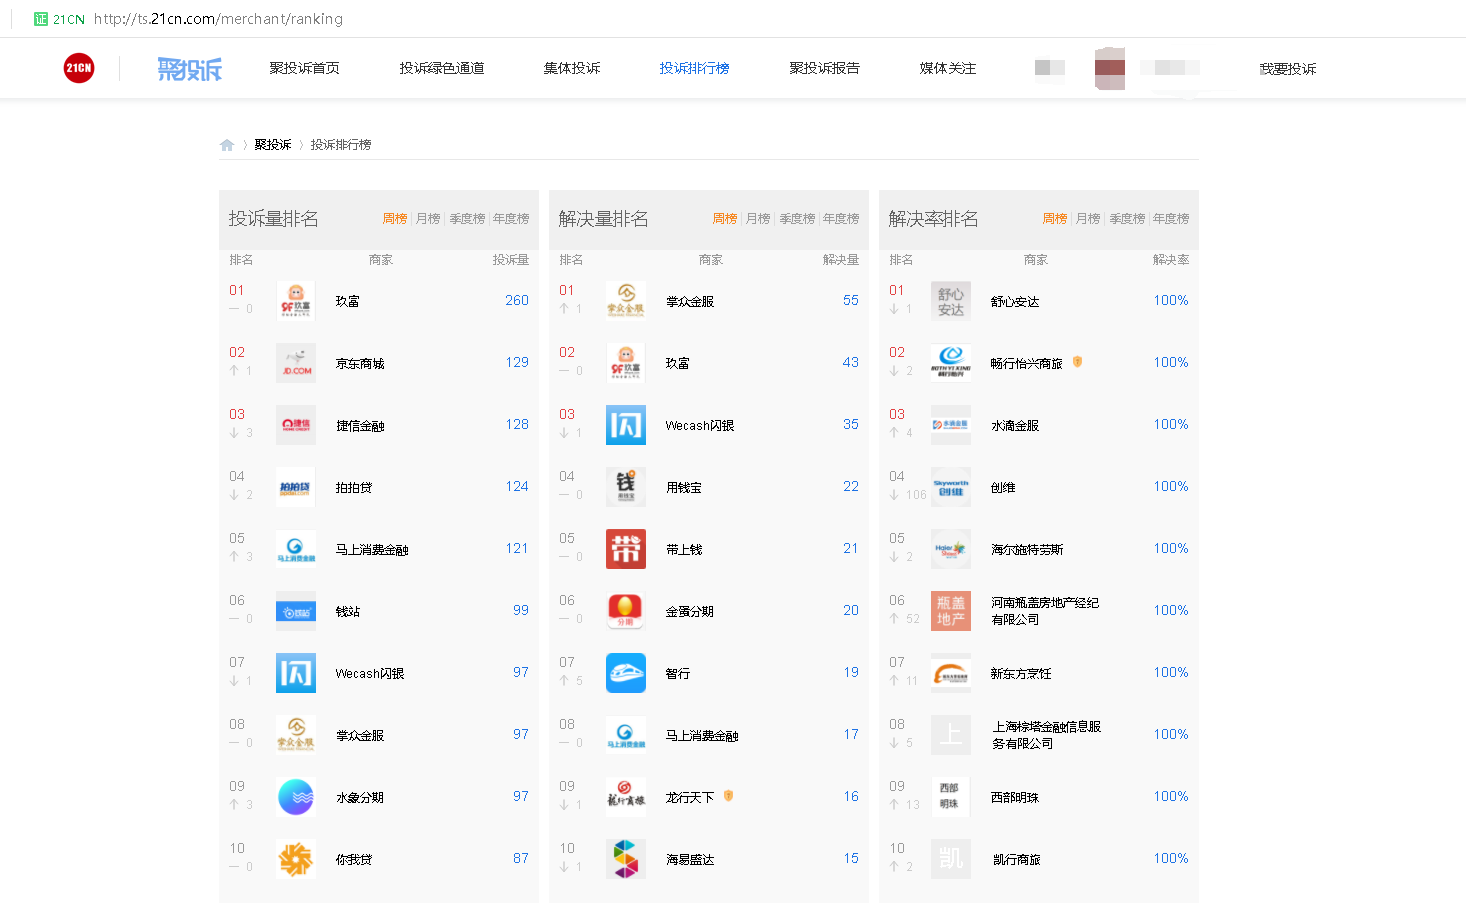The width and height of the screenshot is (1466, 903).
Task: Click the 捷信金融 logo
Action: tap(296, 425)
